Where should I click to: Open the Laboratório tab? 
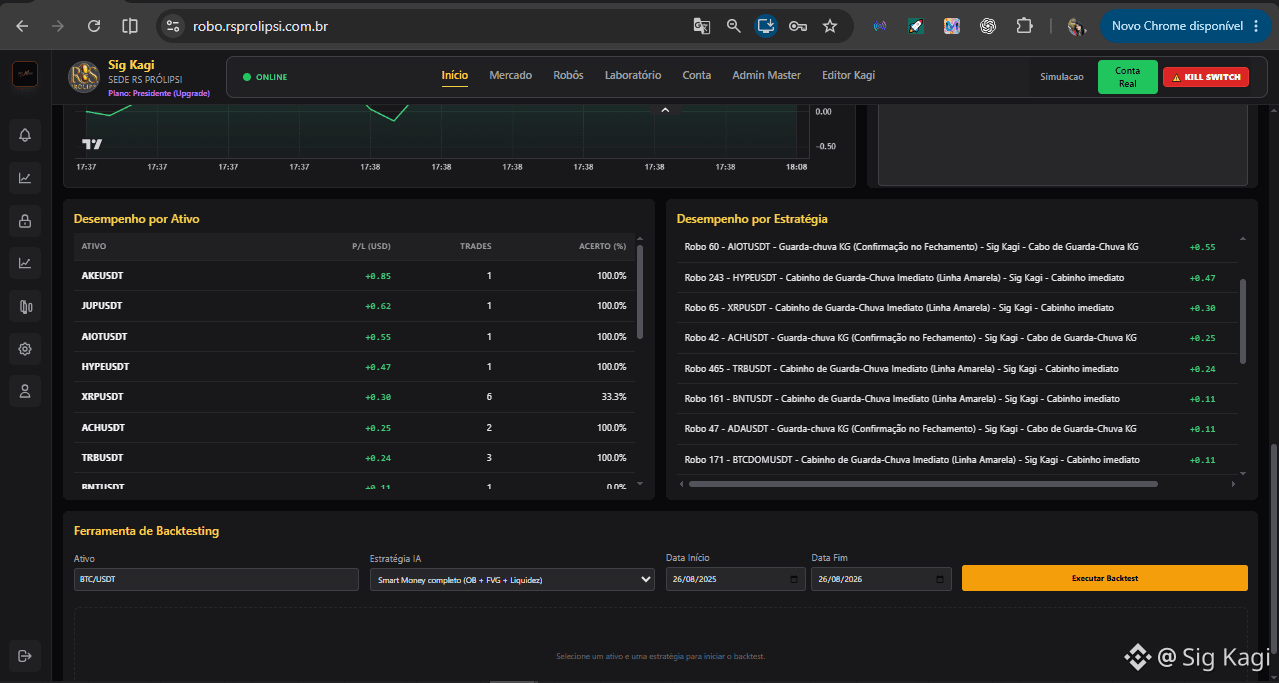[x=633, y=75]
